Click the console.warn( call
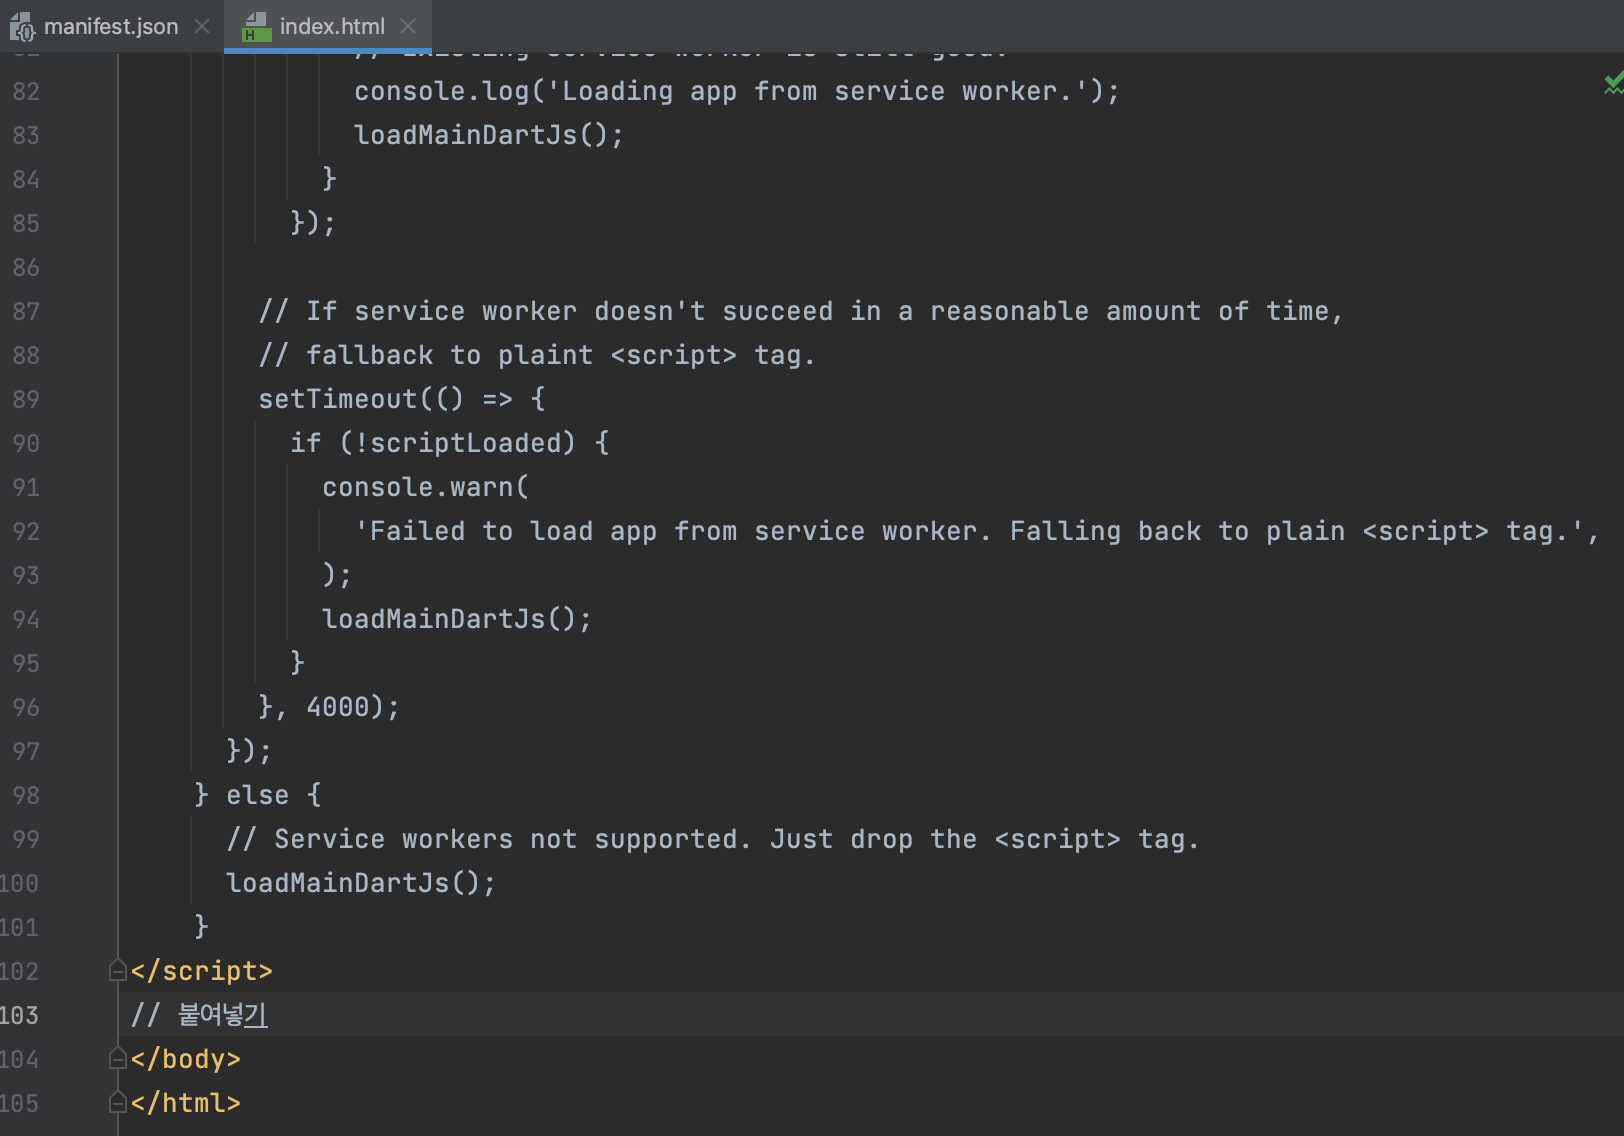The height and width of the screenshot is (1136, 1624). click(425, 487)
